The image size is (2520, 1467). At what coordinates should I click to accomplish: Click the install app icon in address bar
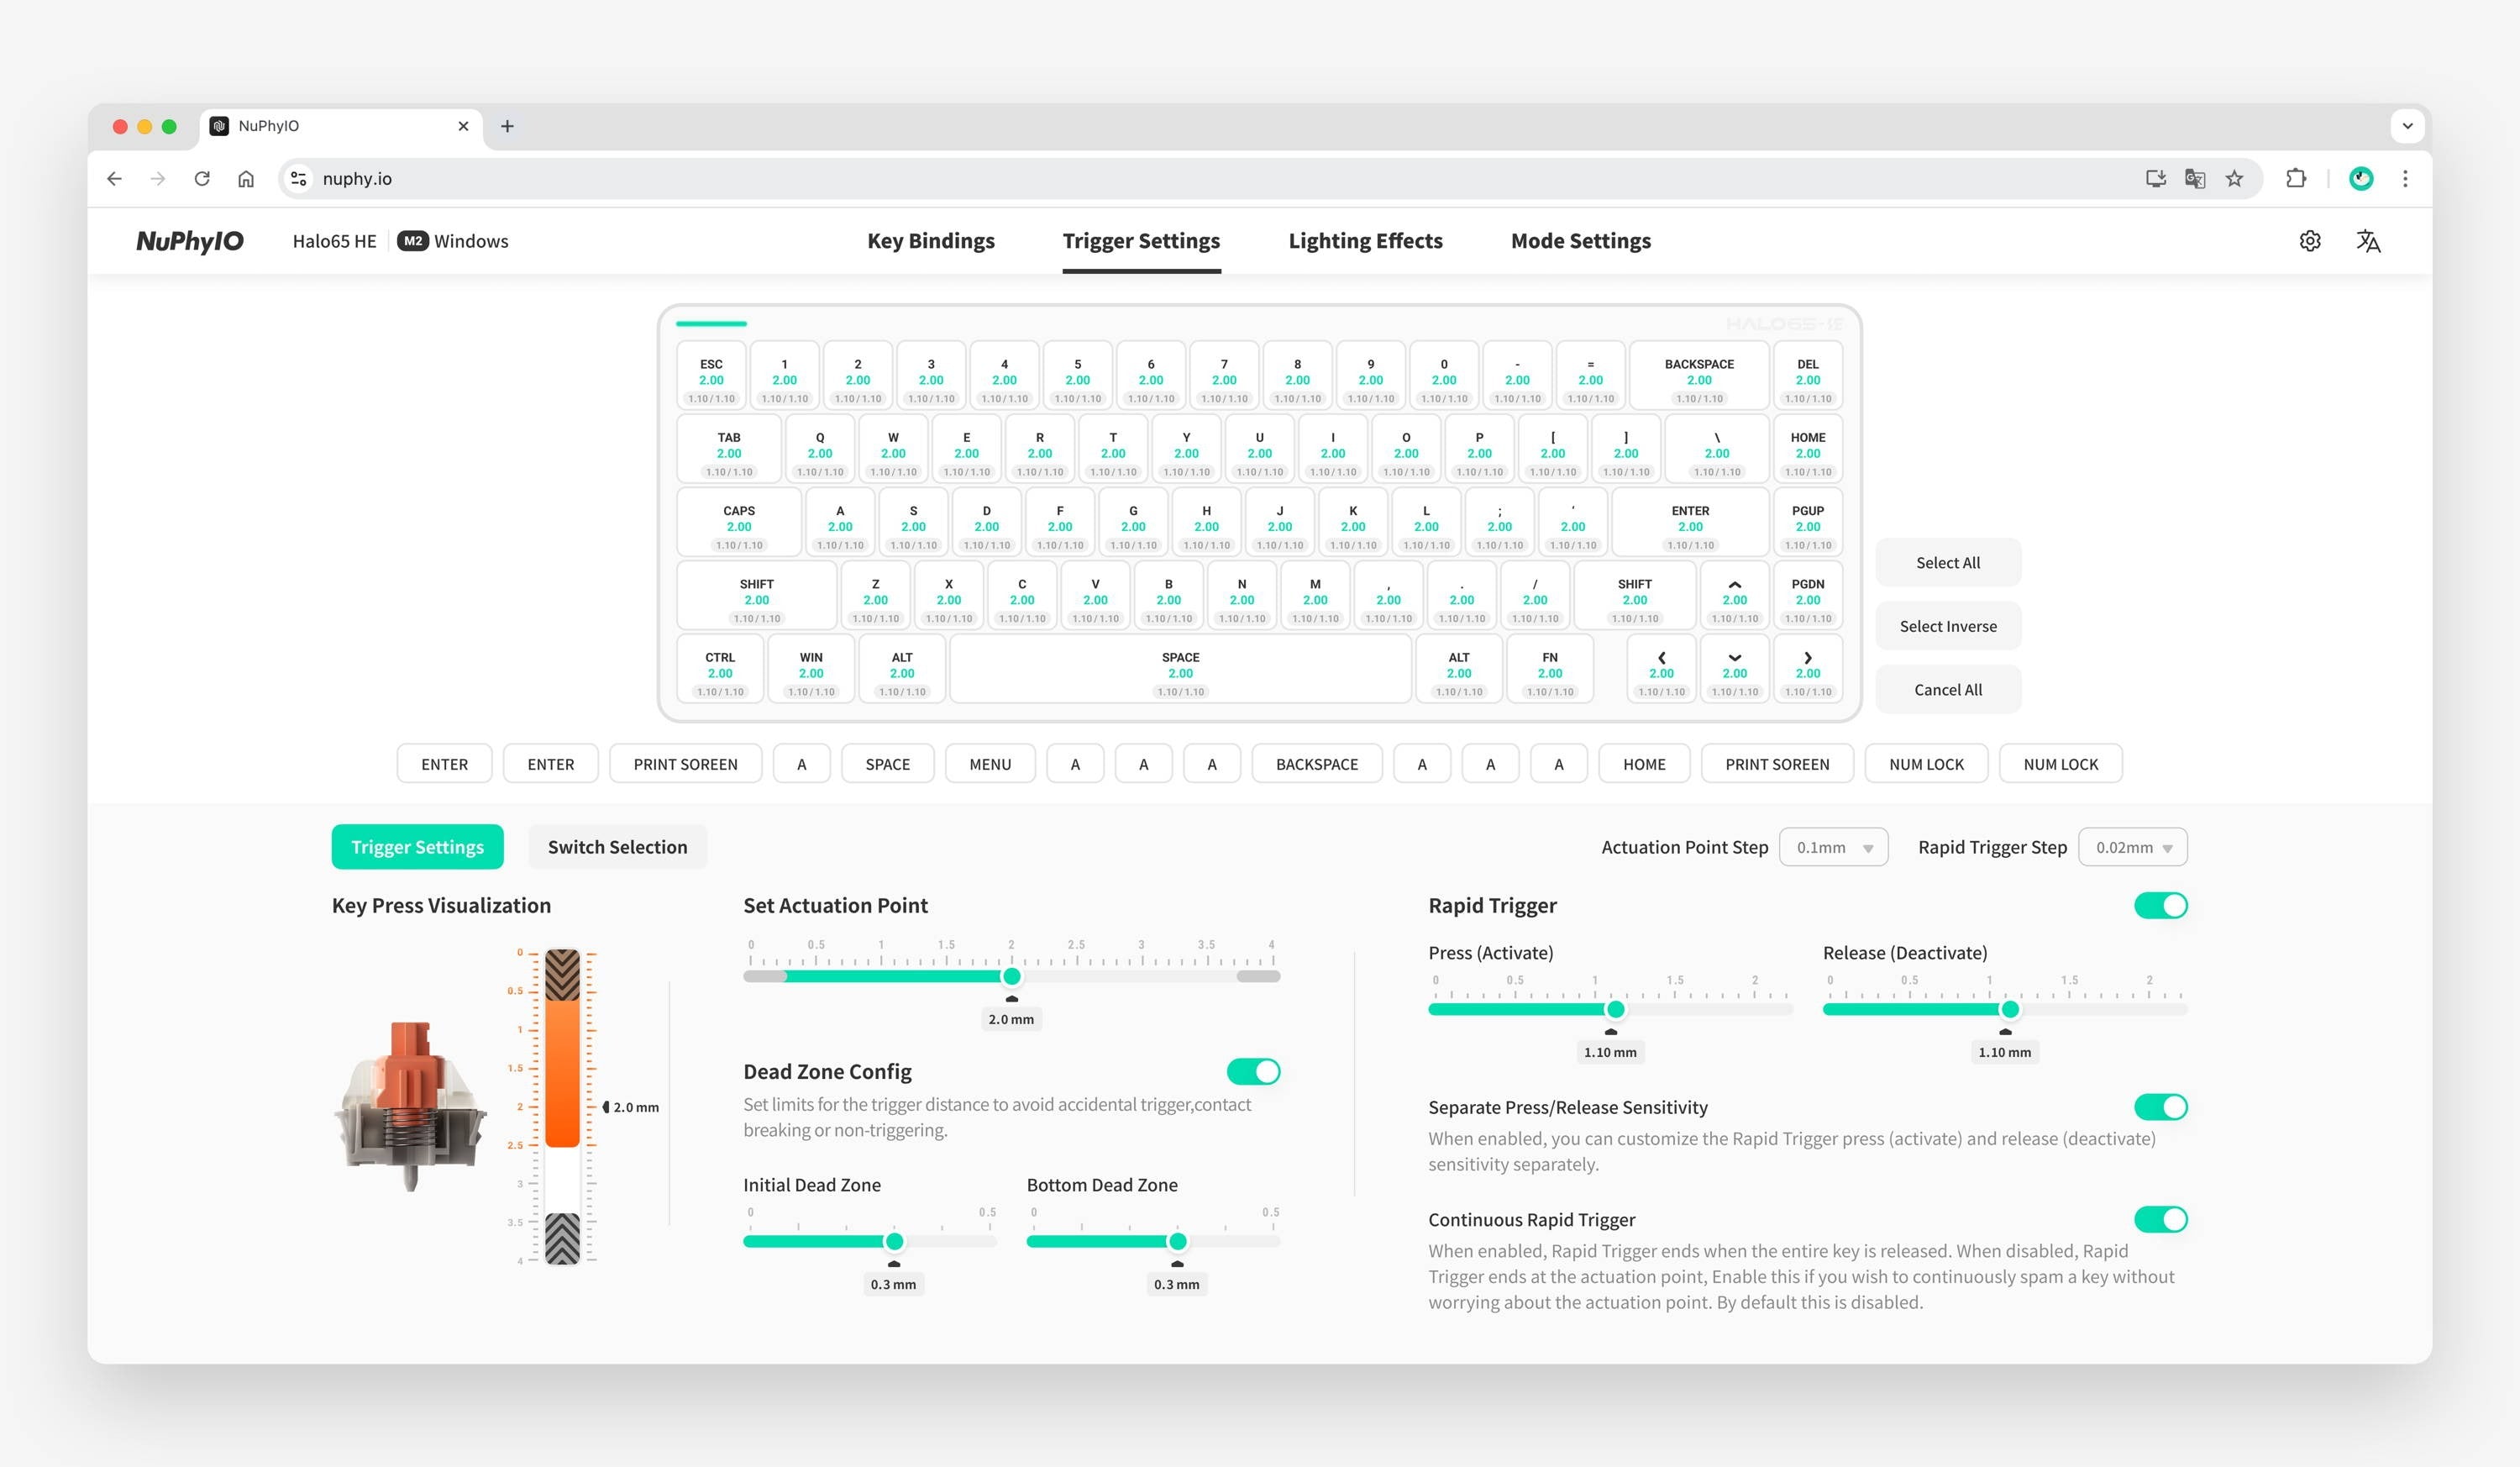click(x=2155, y=179)
